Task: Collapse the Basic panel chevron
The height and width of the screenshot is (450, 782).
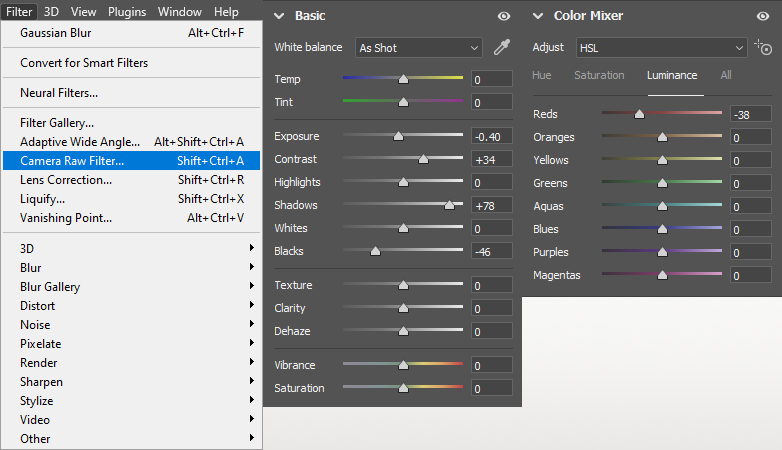Action: [x=279, y=16]
